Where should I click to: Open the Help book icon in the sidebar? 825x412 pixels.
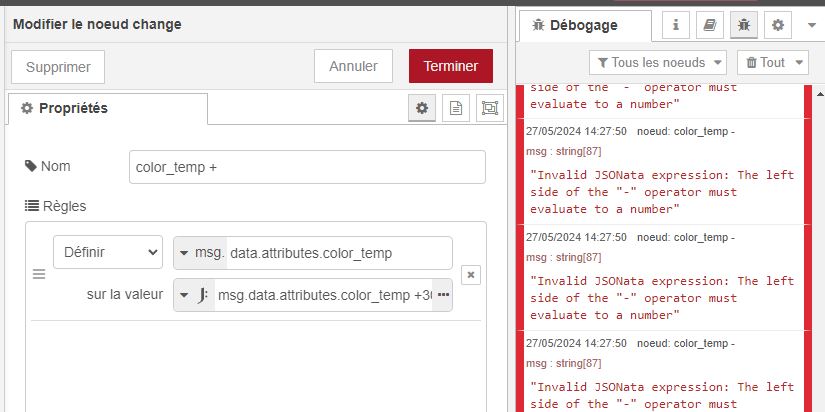pyautogui.click(x=710, y=25)
